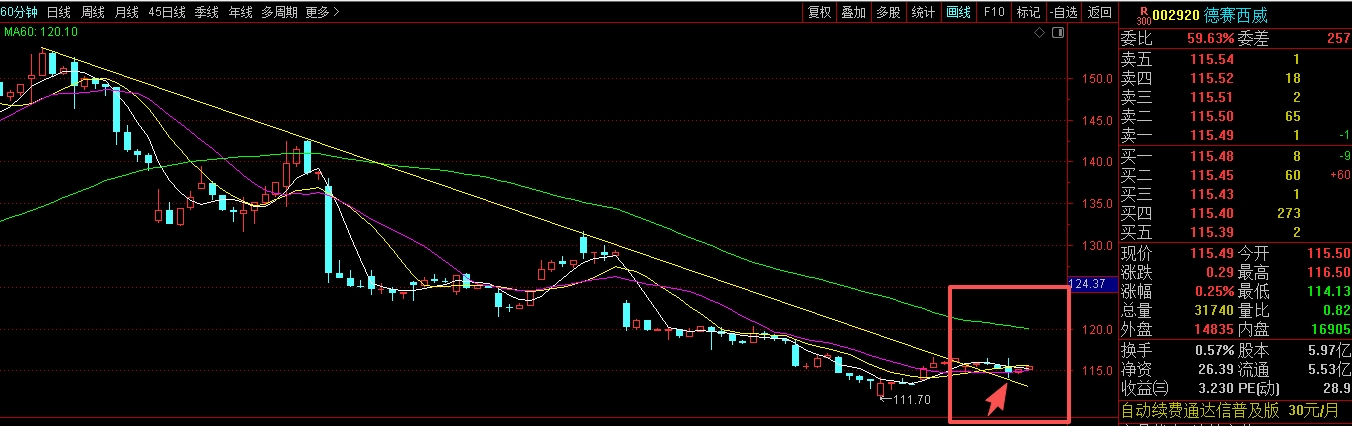Click the 流通 value 5.53亿
Viewport: 1352px width, 426px height.
1330,370
